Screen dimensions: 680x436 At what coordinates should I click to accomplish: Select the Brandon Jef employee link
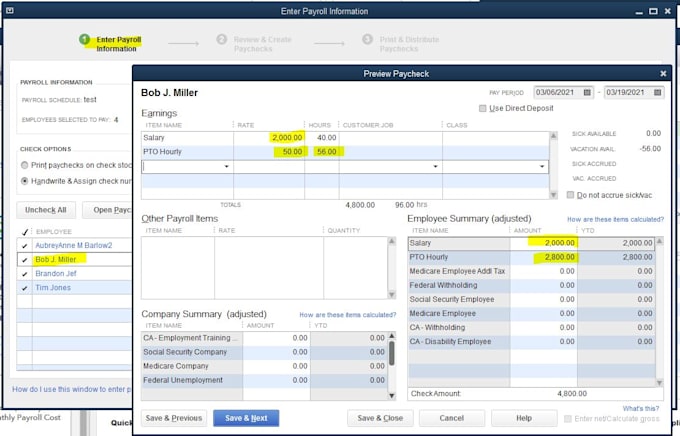[x=56, y=273]
